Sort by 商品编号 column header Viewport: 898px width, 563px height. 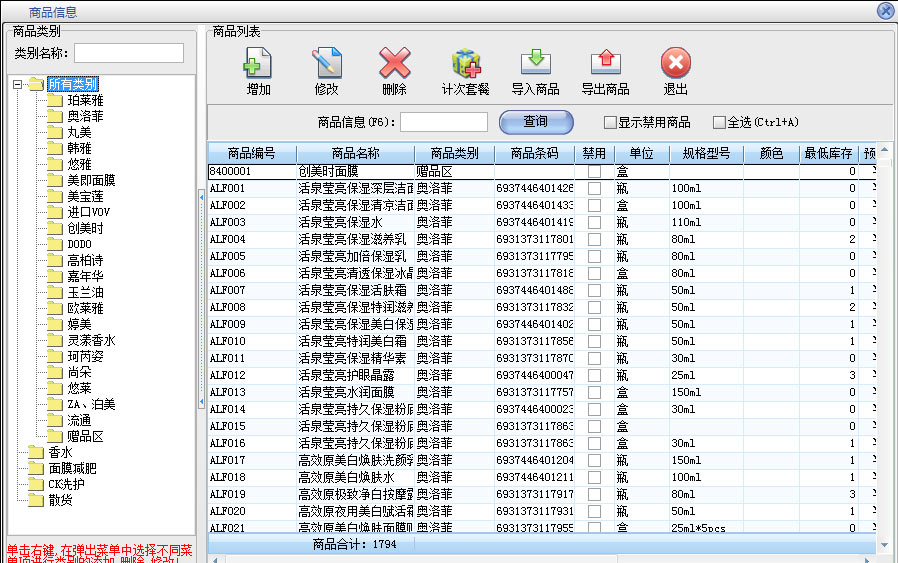[250, 154]
